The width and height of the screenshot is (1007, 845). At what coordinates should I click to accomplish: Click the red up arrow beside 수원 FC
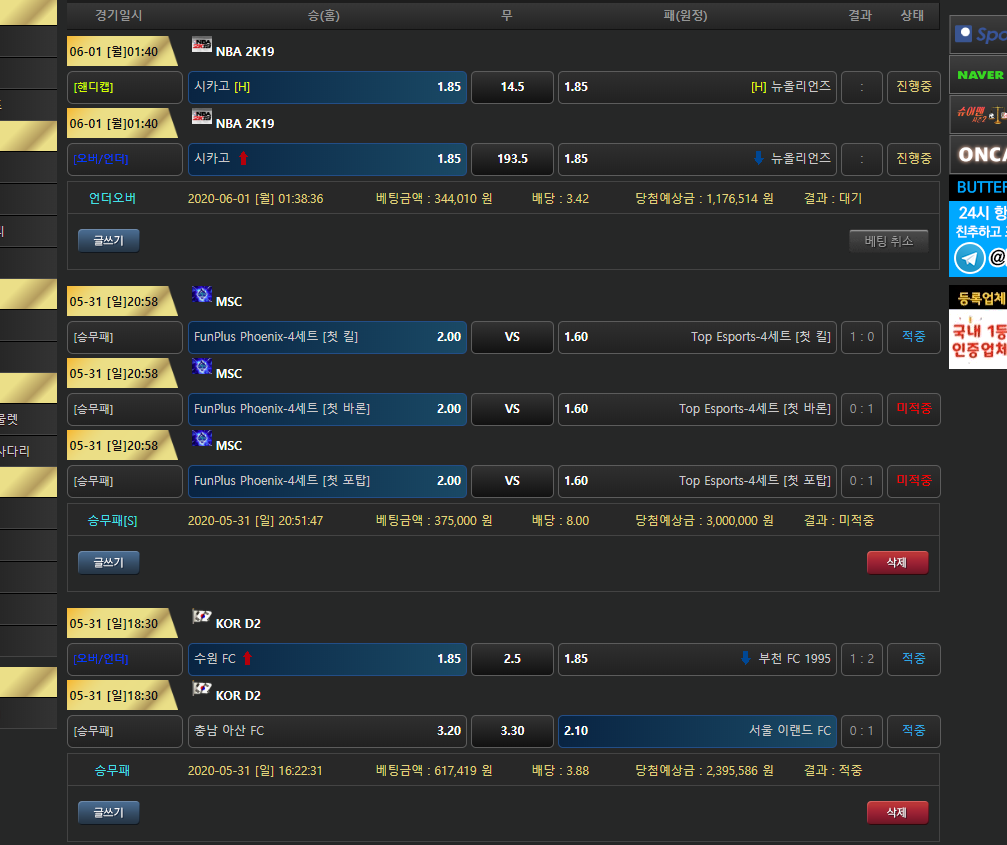coord(247,659)
